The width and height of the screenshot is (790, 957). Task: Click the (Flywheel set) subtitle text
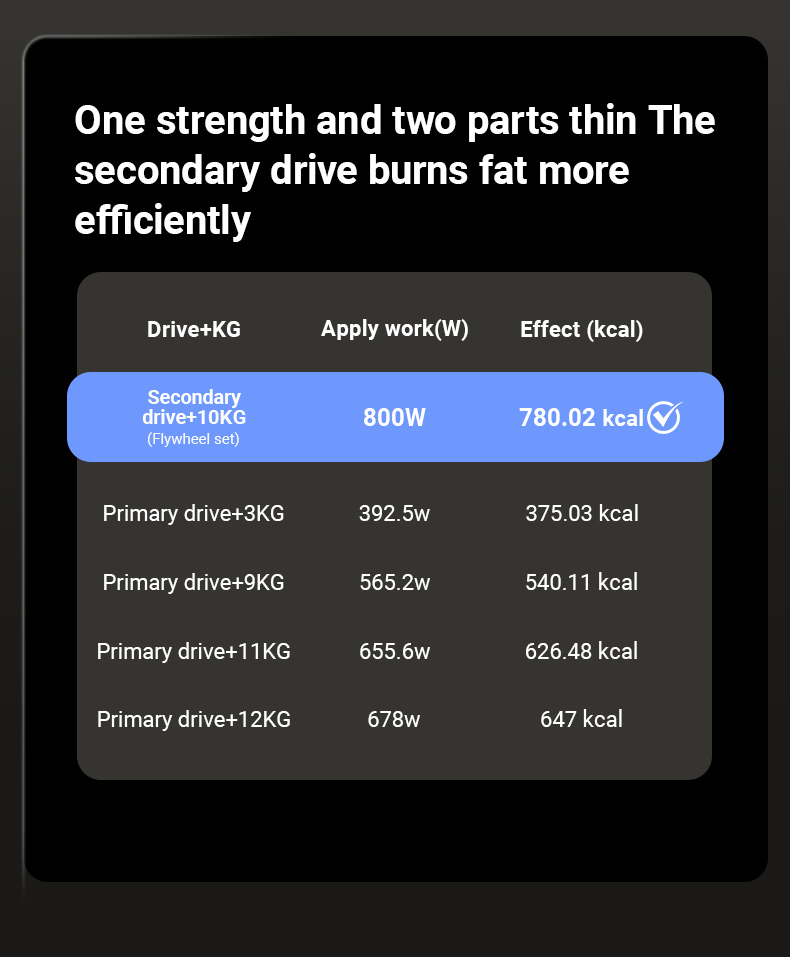[x=194, y=438]
